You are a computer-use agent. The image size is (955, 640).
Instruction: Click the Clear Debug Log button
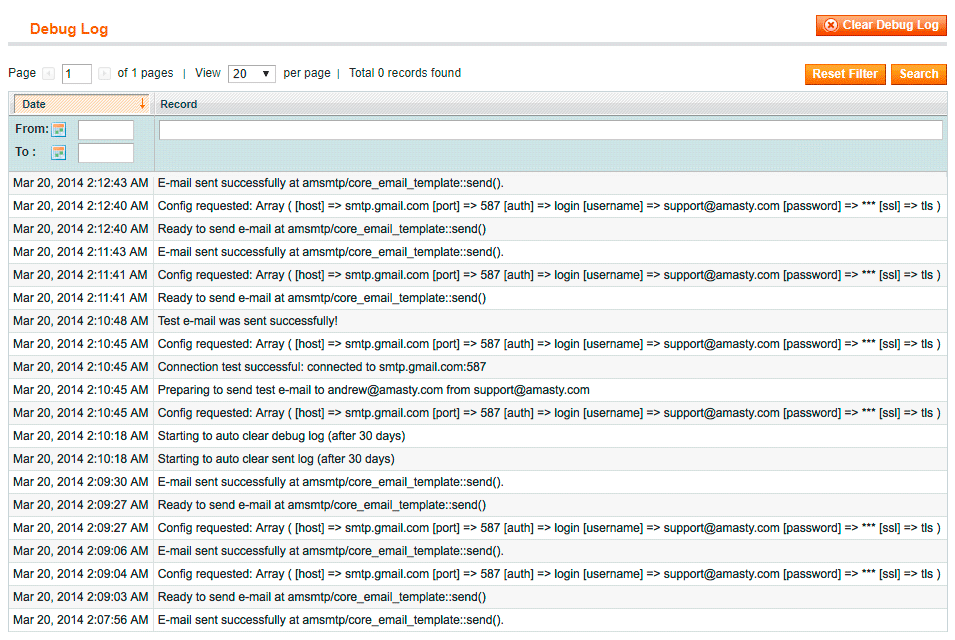tap(881, 25)
